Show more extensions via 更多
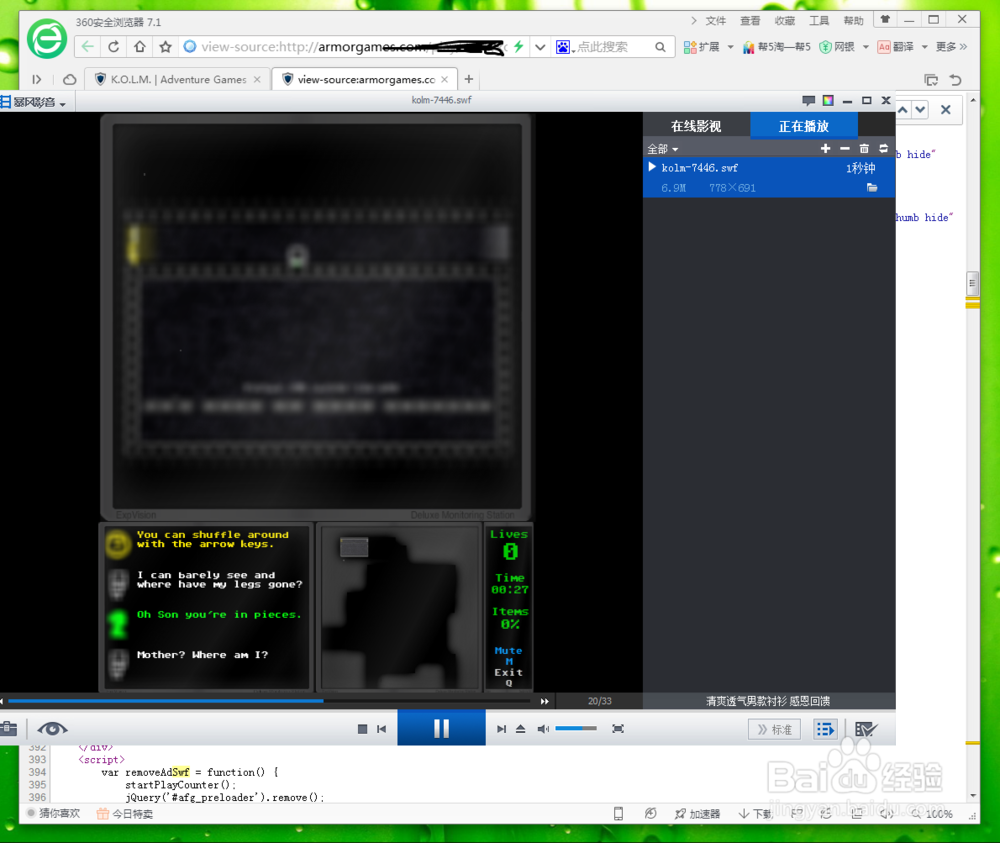1000x843 pixels. (x=951, y=47)
